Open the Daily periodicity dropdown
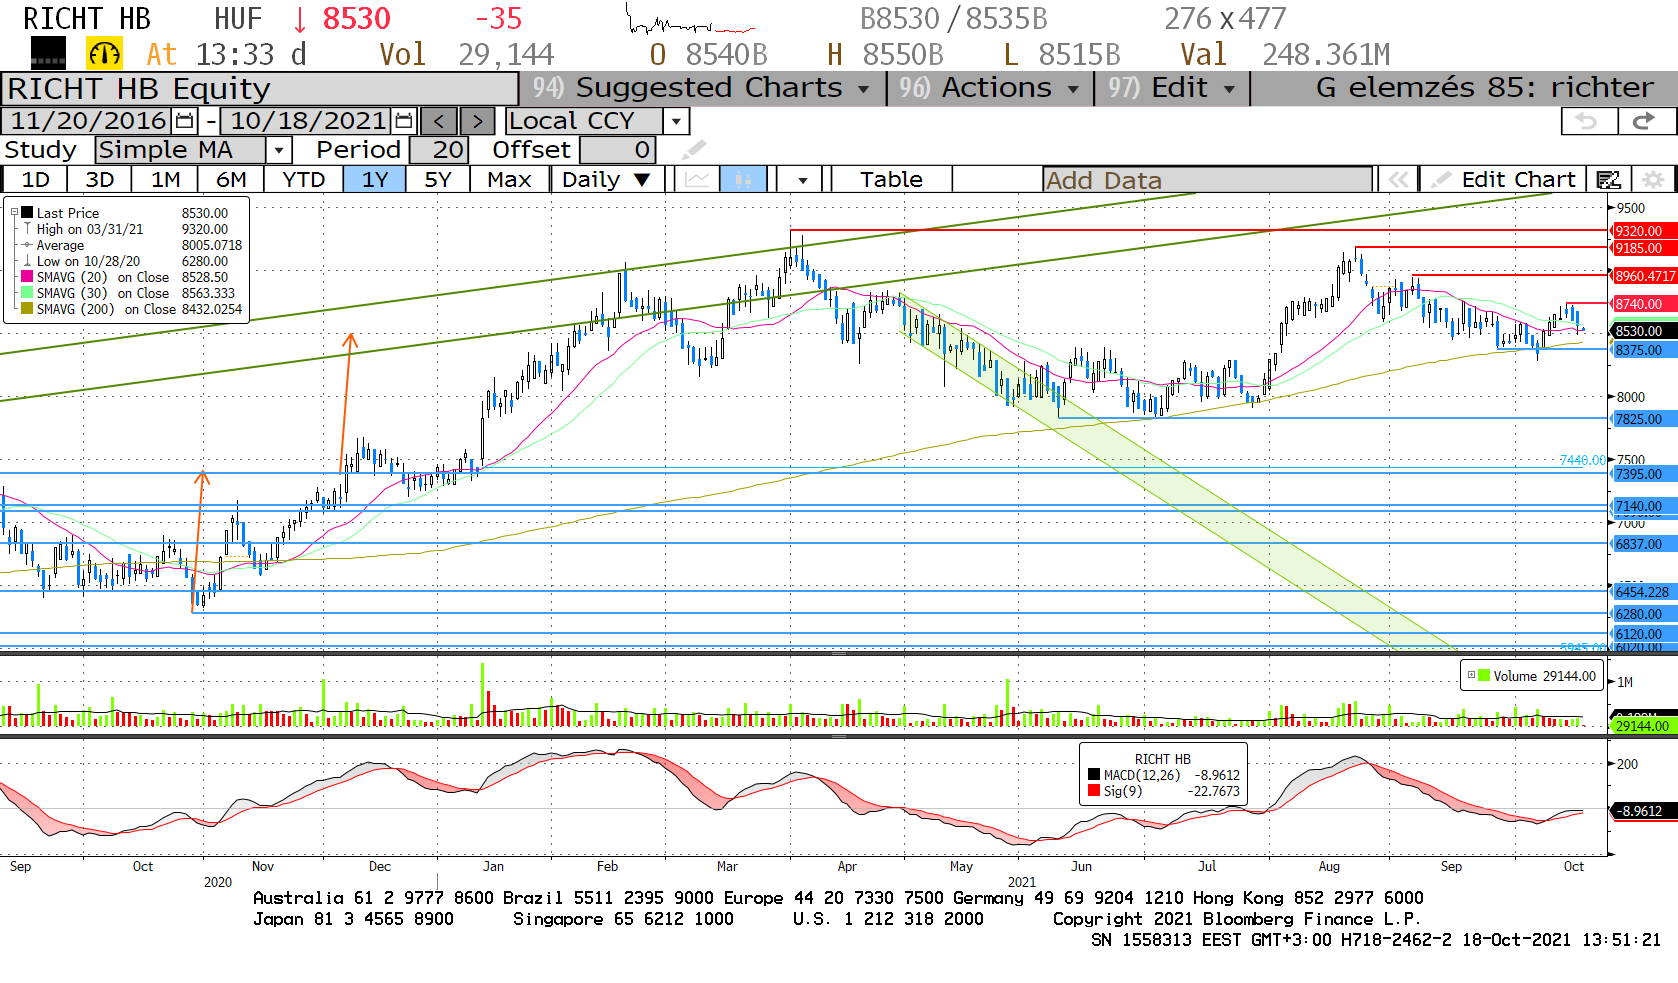The height and width of the screenshot is (983, 1678). 606,180
